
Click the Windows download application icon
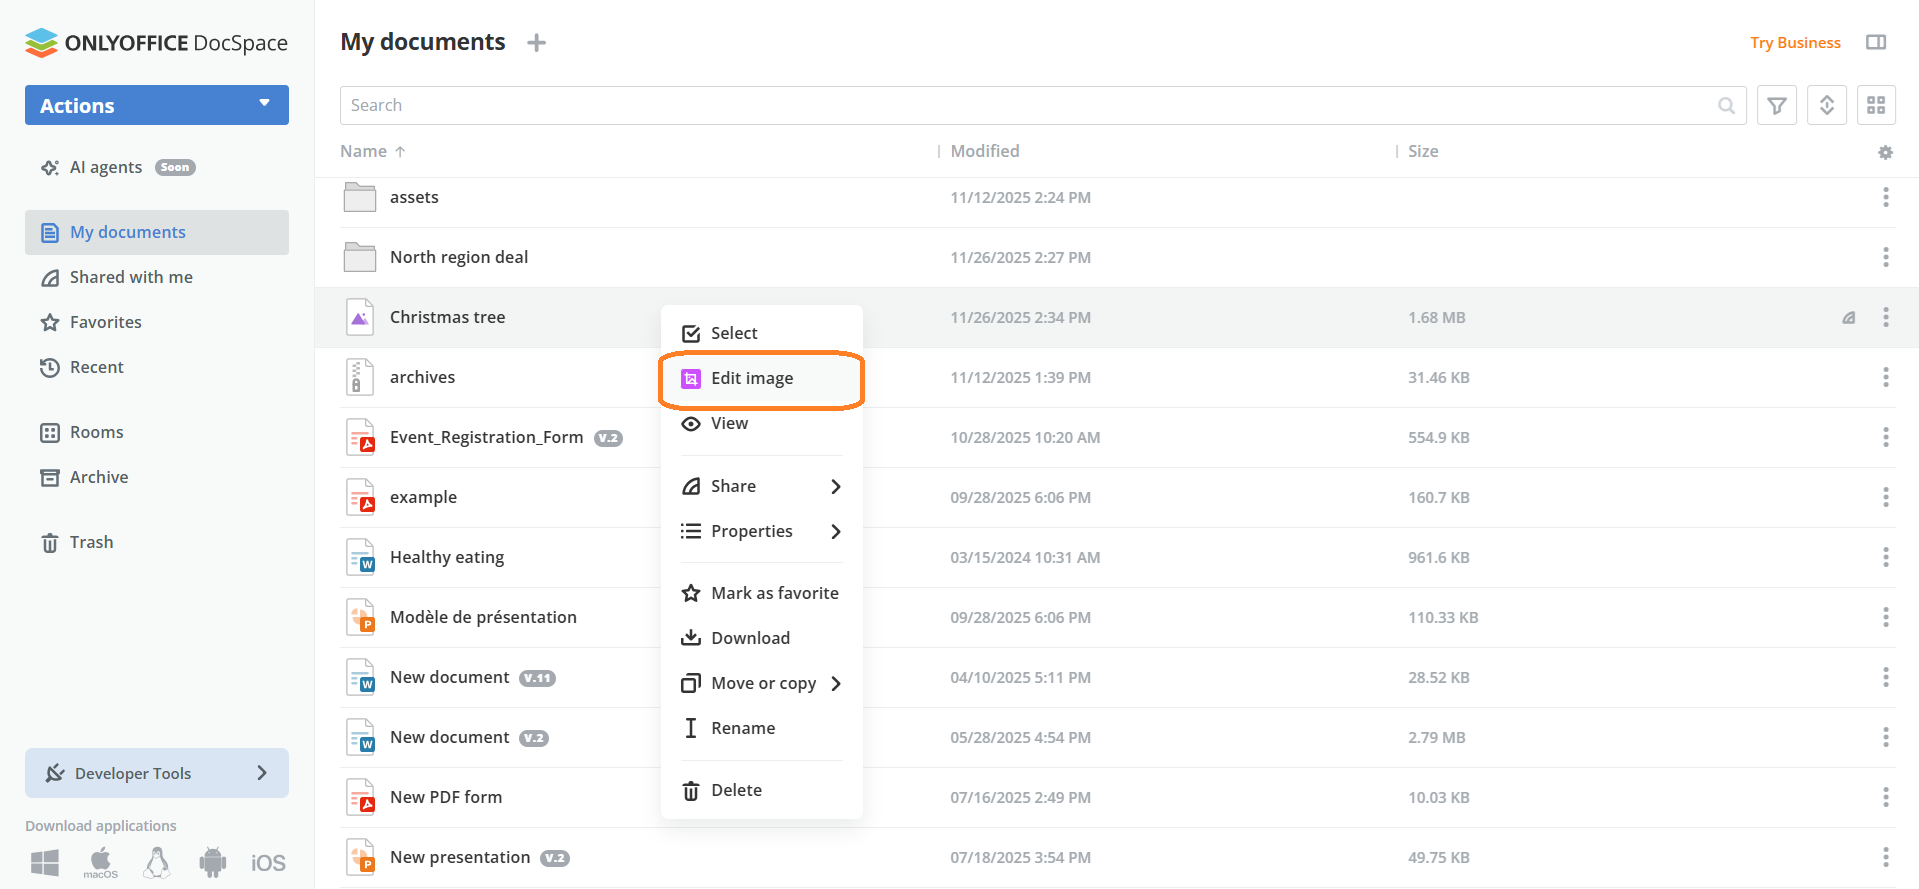point(45,862)
